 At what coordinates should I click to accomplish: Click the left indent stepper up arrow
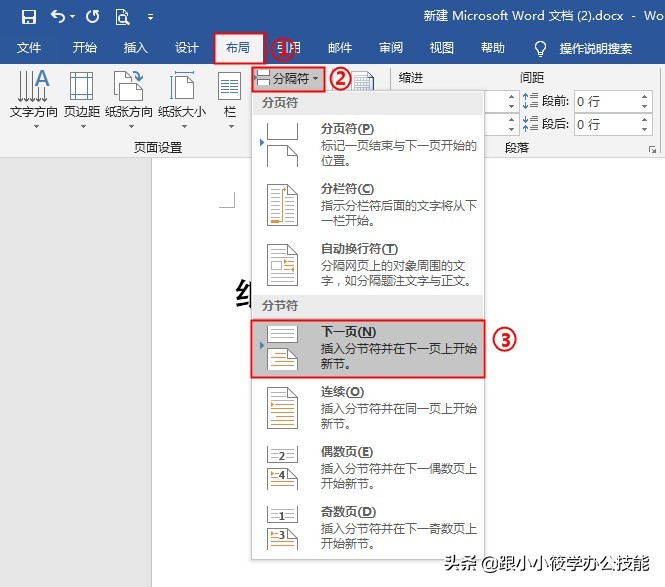(511, 97)
